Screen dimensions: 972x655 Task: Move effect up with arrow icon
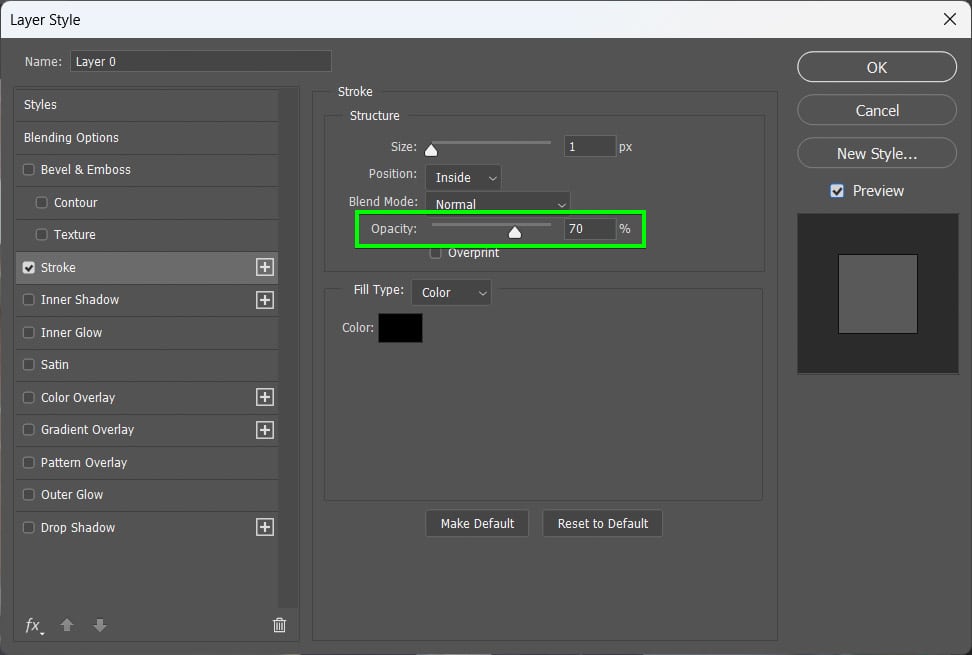pos(67,625)
